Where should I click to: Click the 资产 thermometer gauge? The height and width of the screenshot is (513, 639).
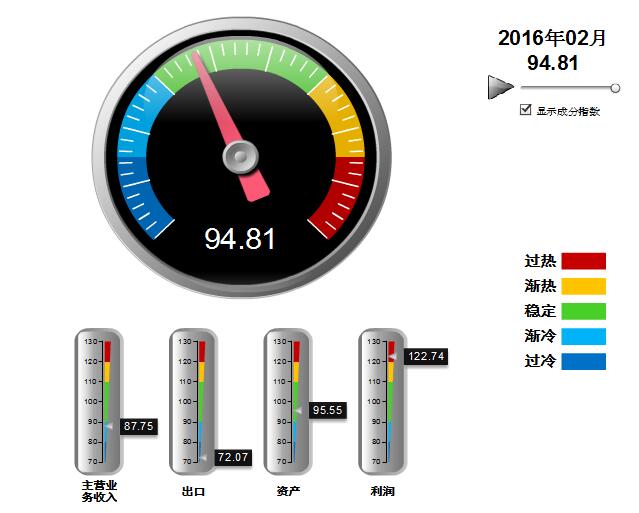(288, 401)
